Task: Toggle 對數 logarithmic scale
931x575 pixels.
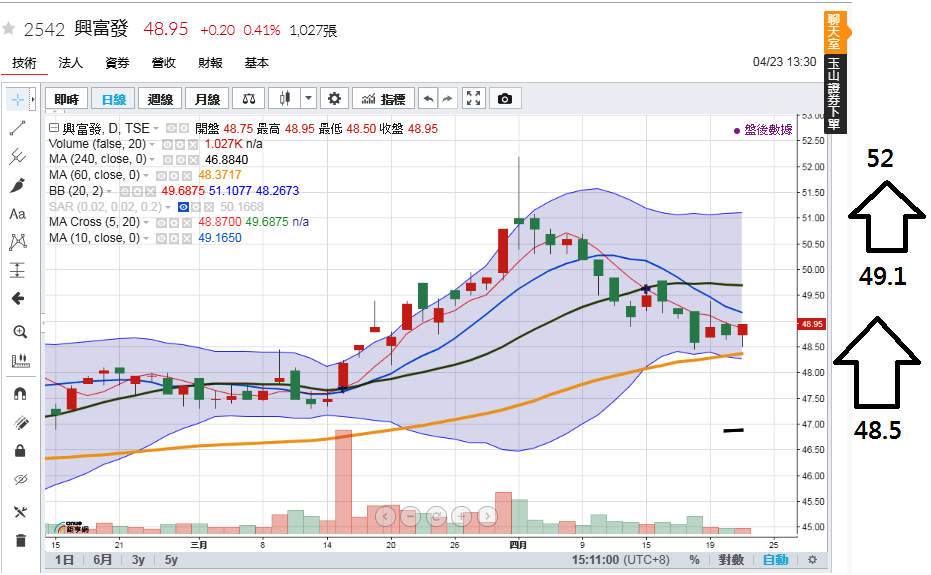Action: (x=731, y=560)
